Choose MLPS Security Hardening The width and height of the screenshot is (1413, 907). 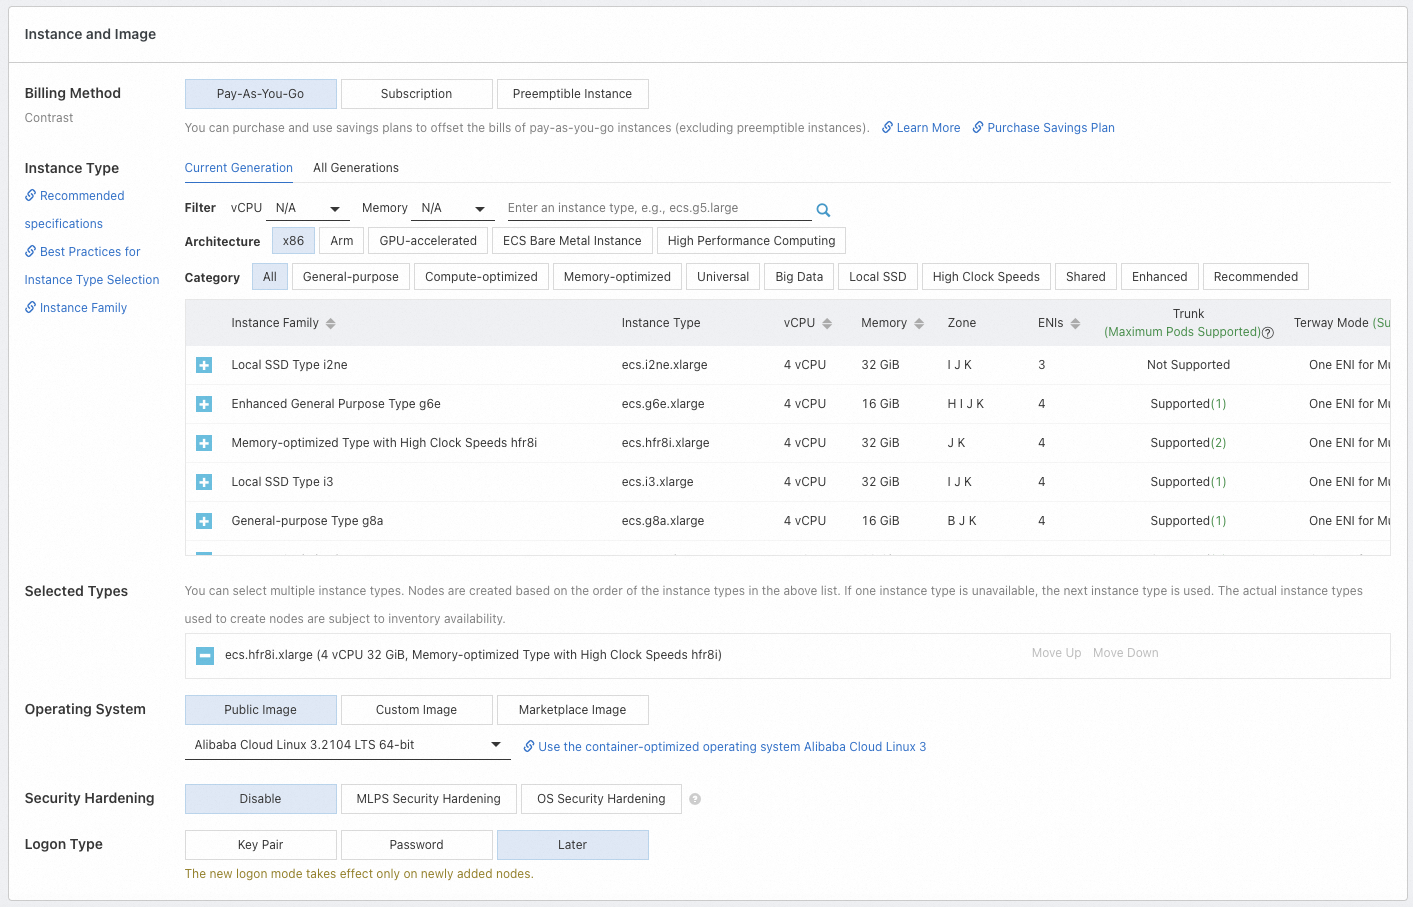point(429,799)
